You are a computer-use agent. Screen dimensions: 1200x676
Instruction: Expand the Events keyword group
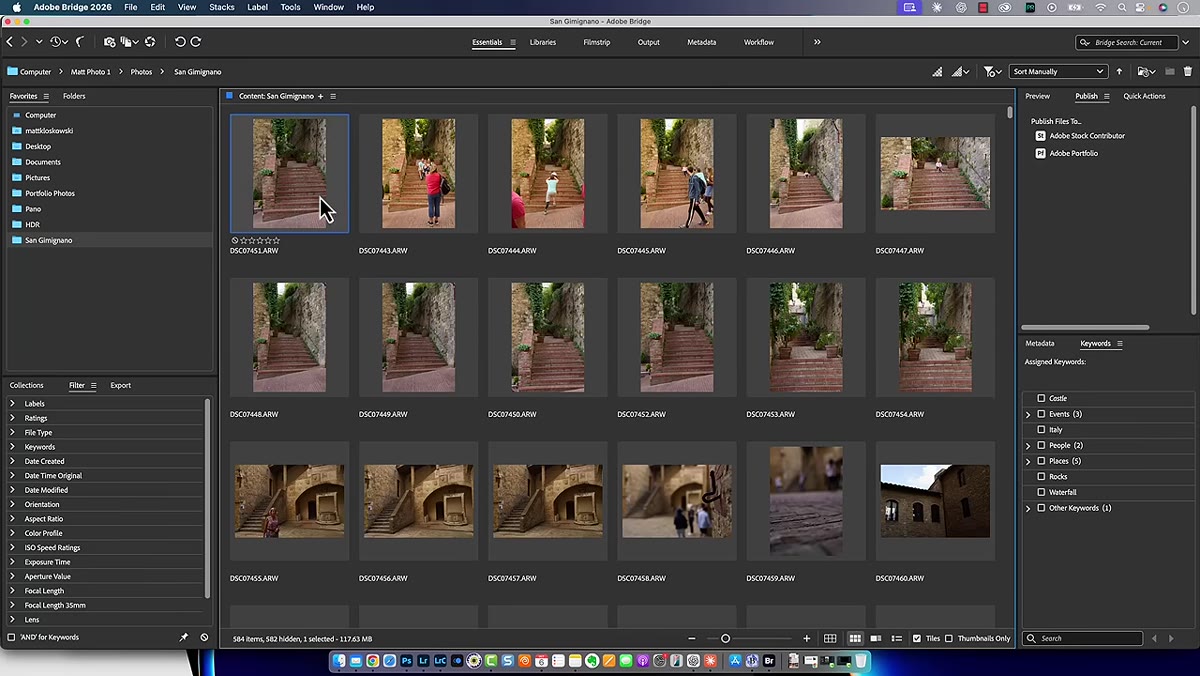1028,414
